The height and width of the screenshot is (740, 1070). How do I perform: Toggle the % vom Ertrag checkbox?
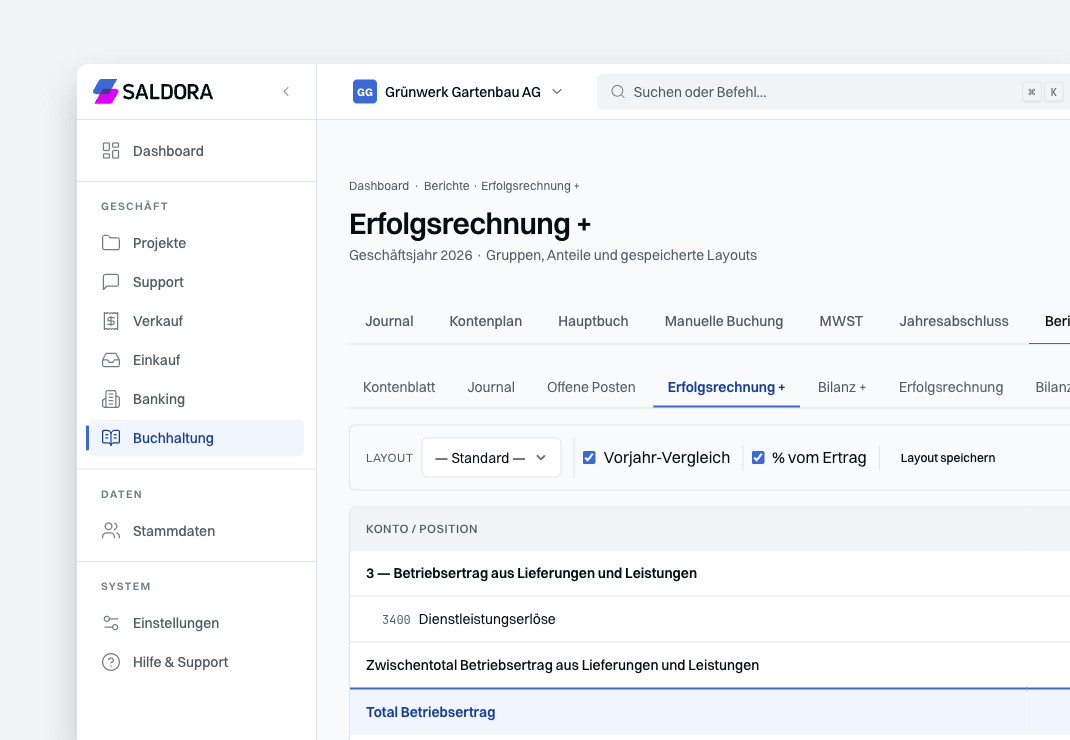point(757,457)
